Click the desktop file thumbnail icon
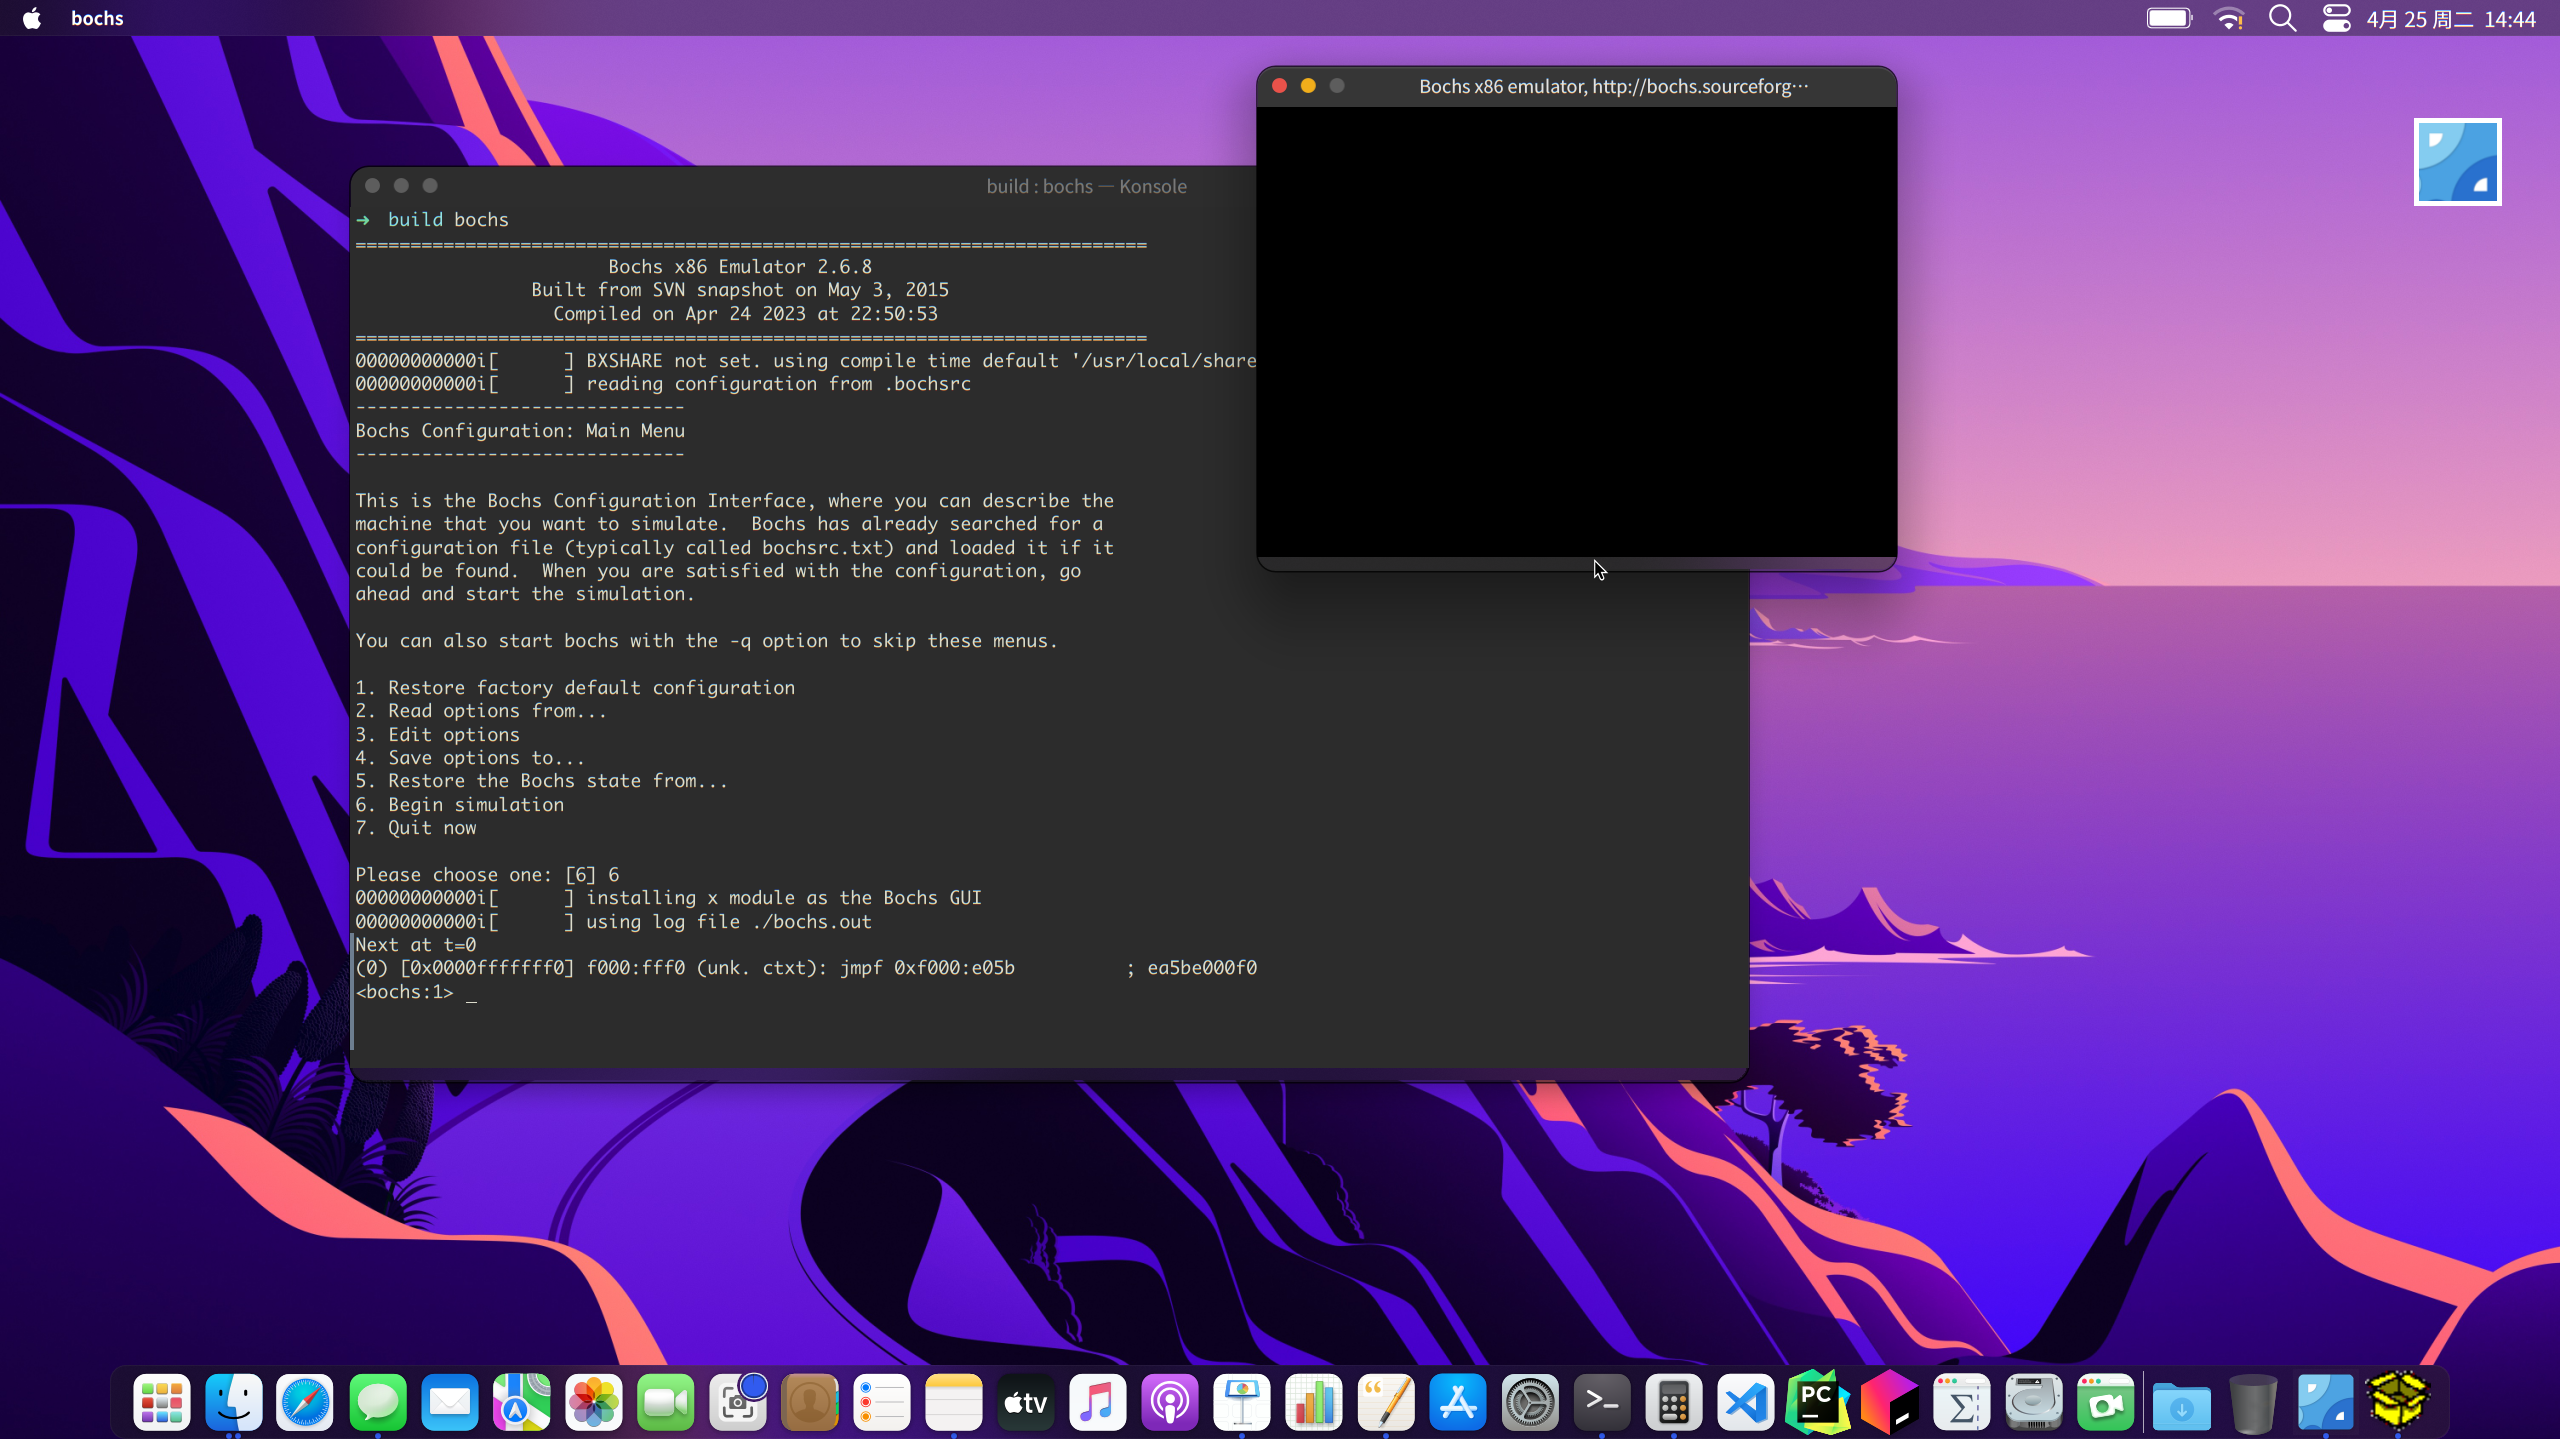Image resolution: width=2560 pixels, height=1439 pixels. (2457, 162)
